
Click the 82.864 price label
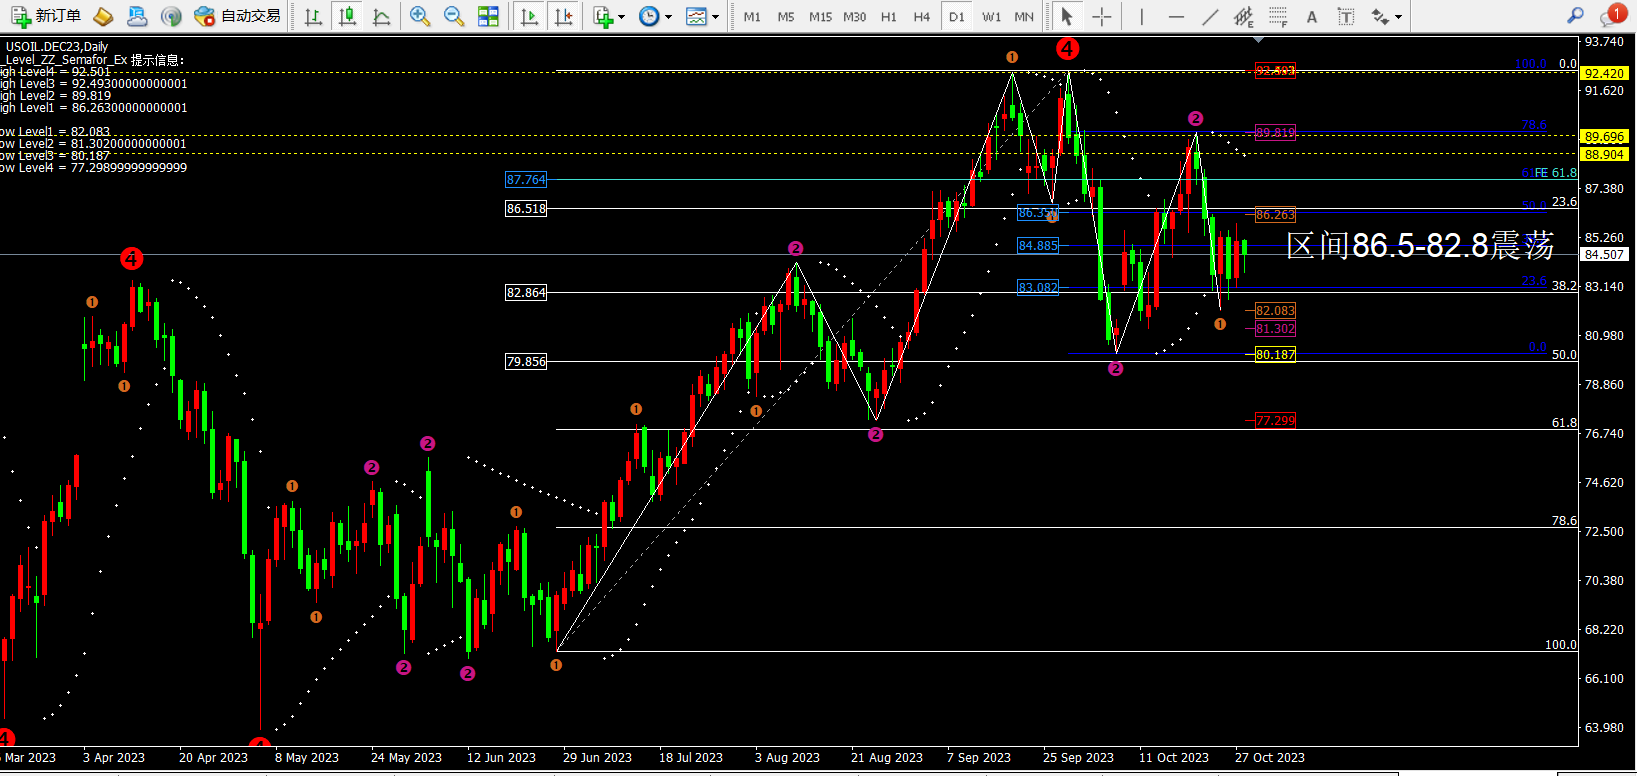click(x=526, y=293)
